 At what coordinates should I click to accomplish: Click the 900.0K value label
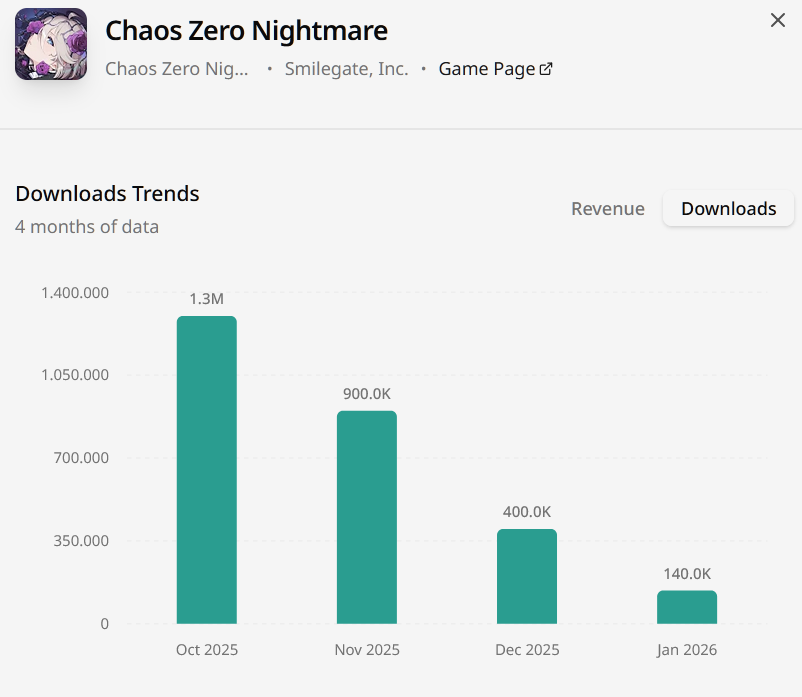367,394
